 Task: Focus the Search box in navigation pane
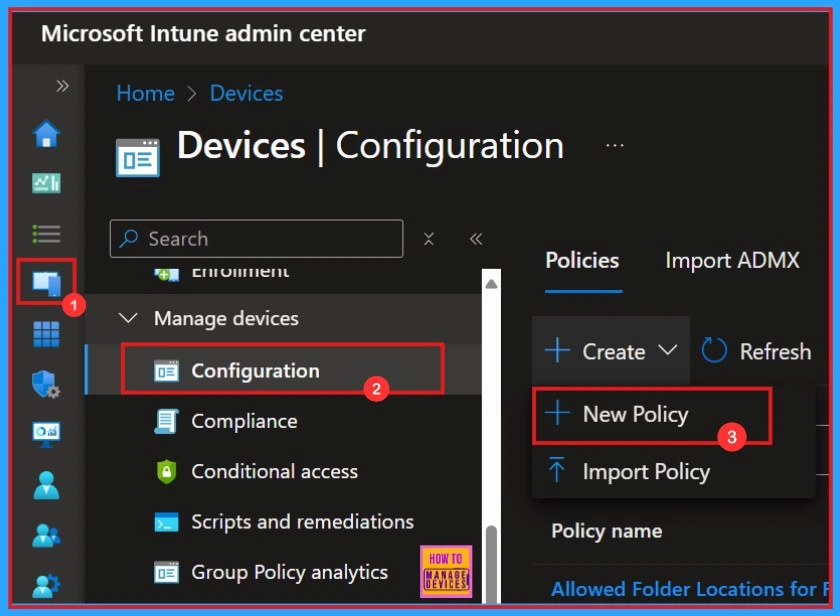(257, 238)
